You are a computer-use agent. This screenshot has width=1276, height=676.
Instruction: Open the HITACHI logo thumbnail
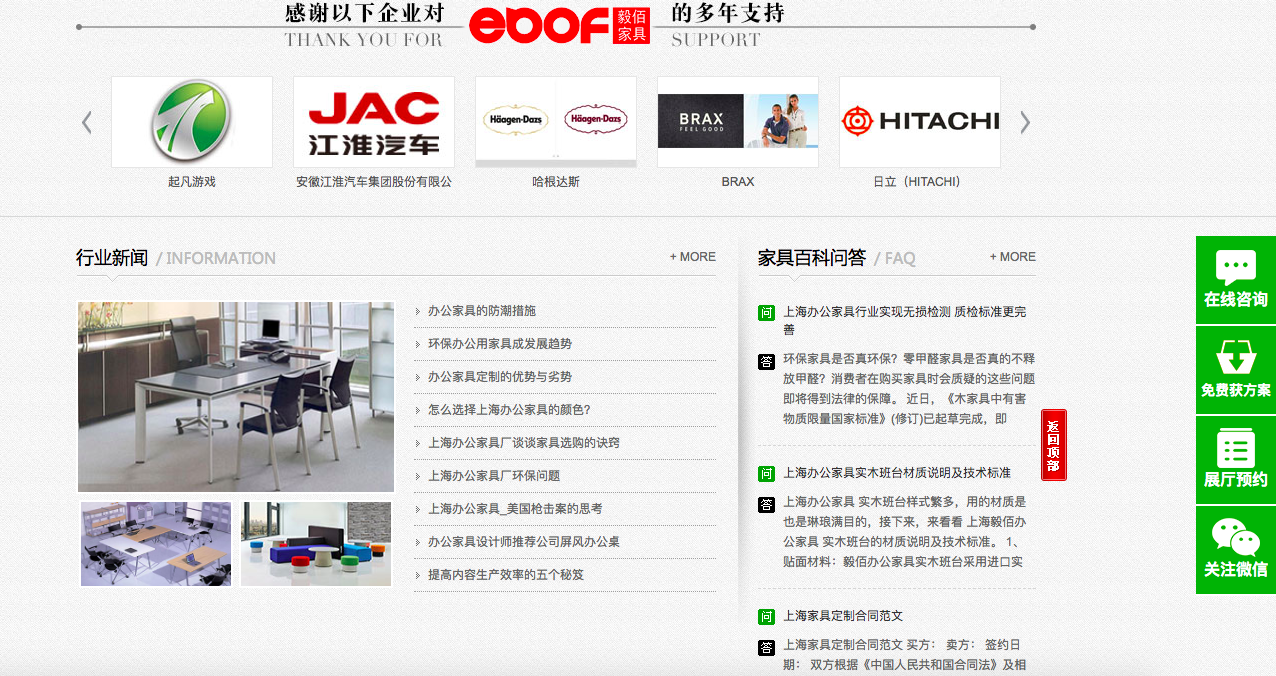pyautogui.click(x=920, y=122)
